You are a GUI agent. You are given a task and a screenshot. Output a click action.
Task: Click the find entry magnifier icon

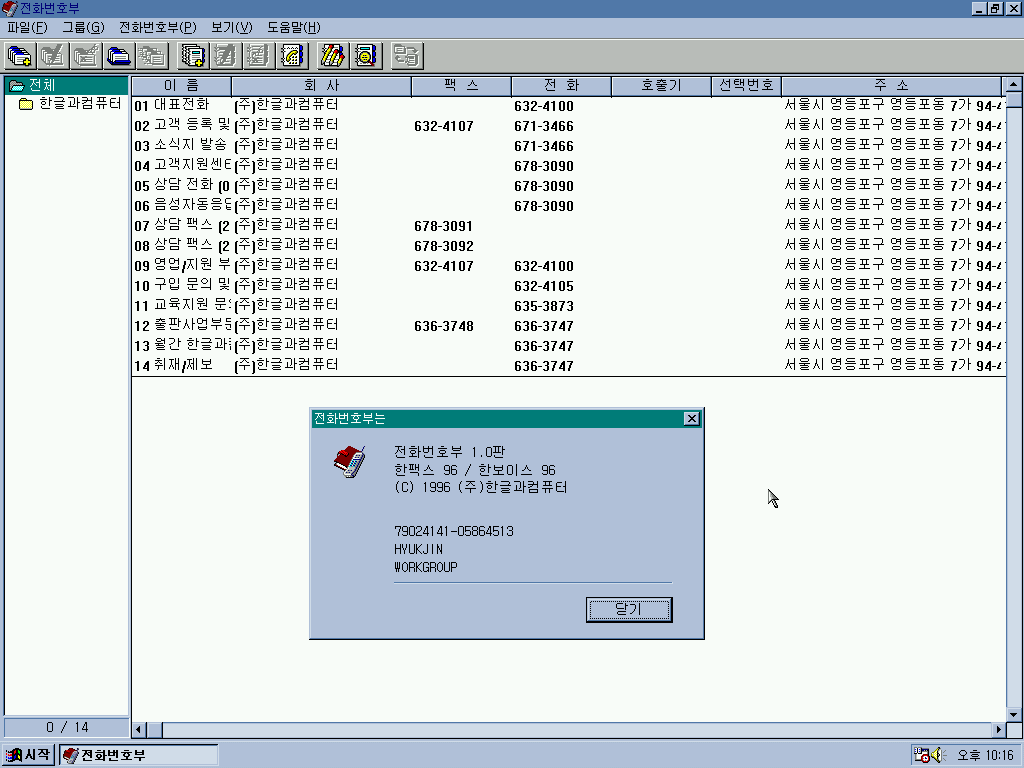pos(366,56)
